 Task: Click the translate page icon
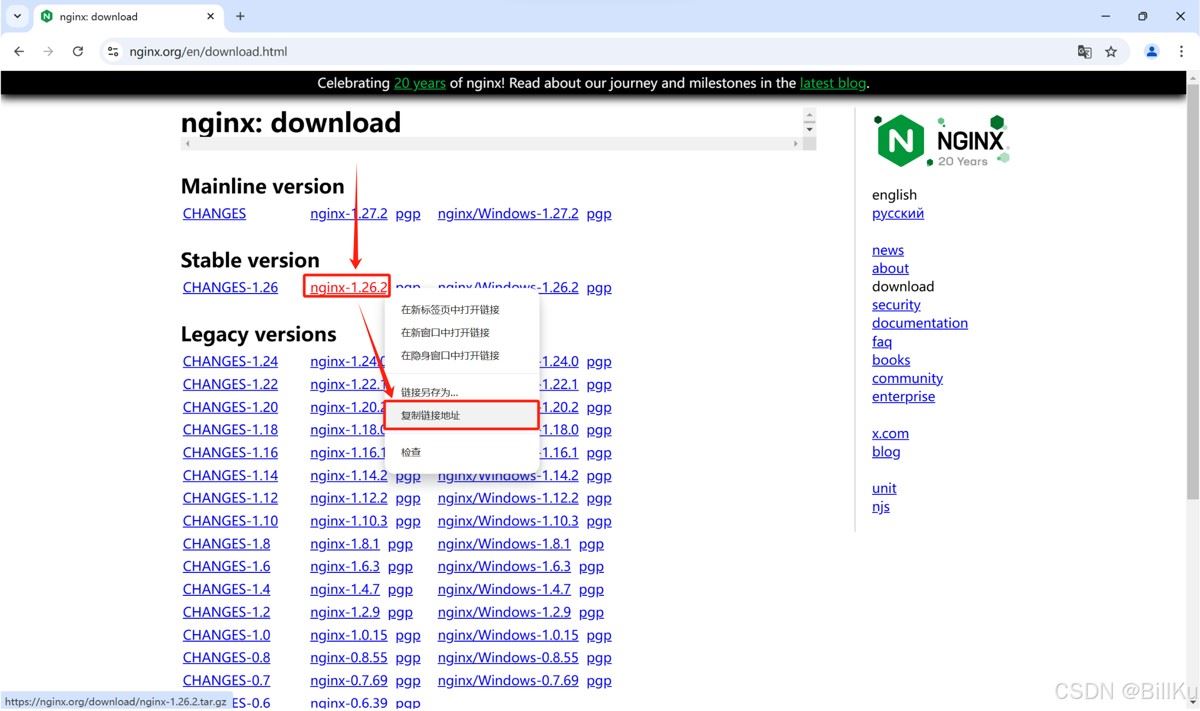(1084, 52)
